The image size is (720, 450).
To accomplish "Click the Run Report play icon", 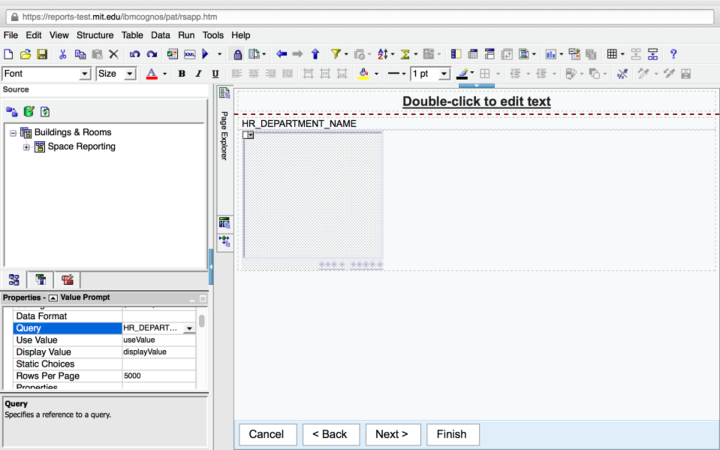I will coord(206,54).
